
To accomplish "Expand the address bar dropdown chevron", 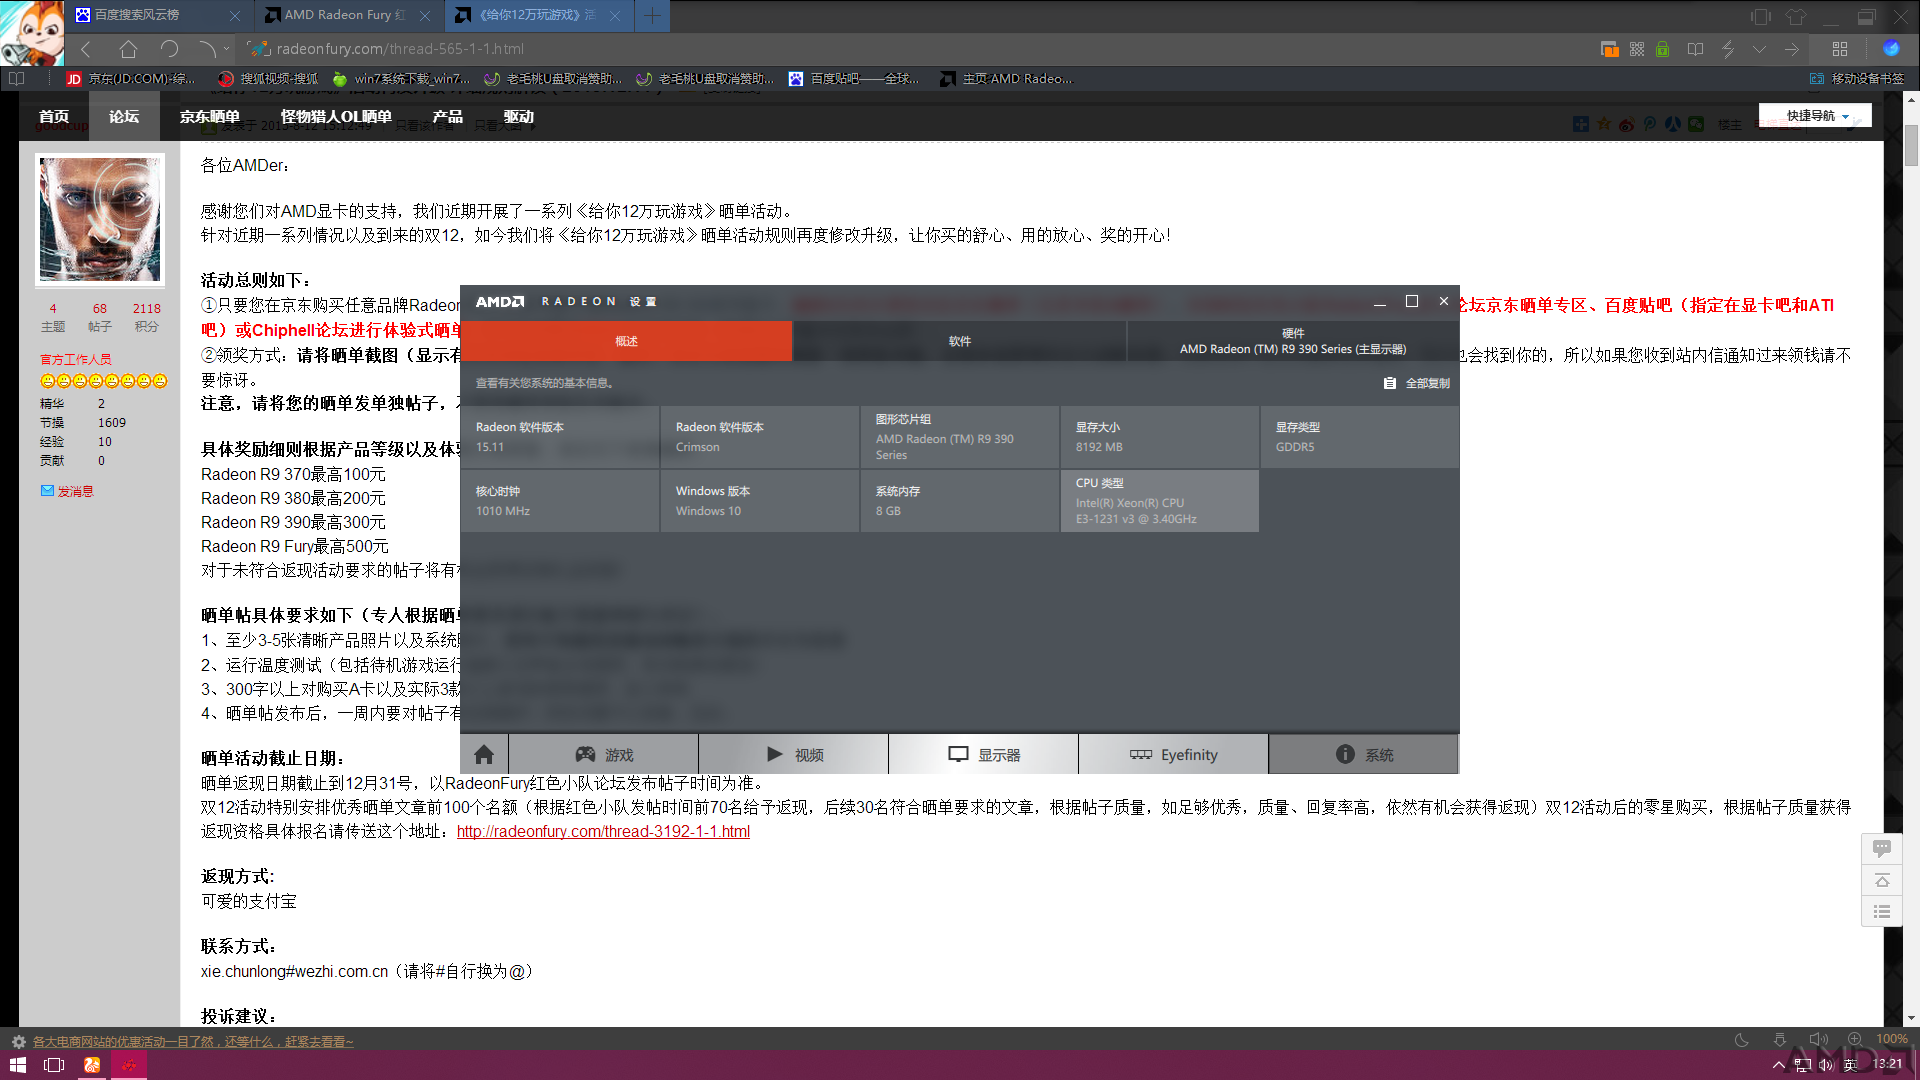I will pyautogui.click(x=1759, y=48).
